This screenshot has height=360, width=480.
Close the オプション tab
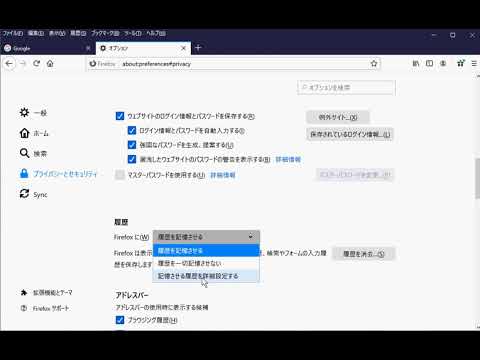click(183, 48)
